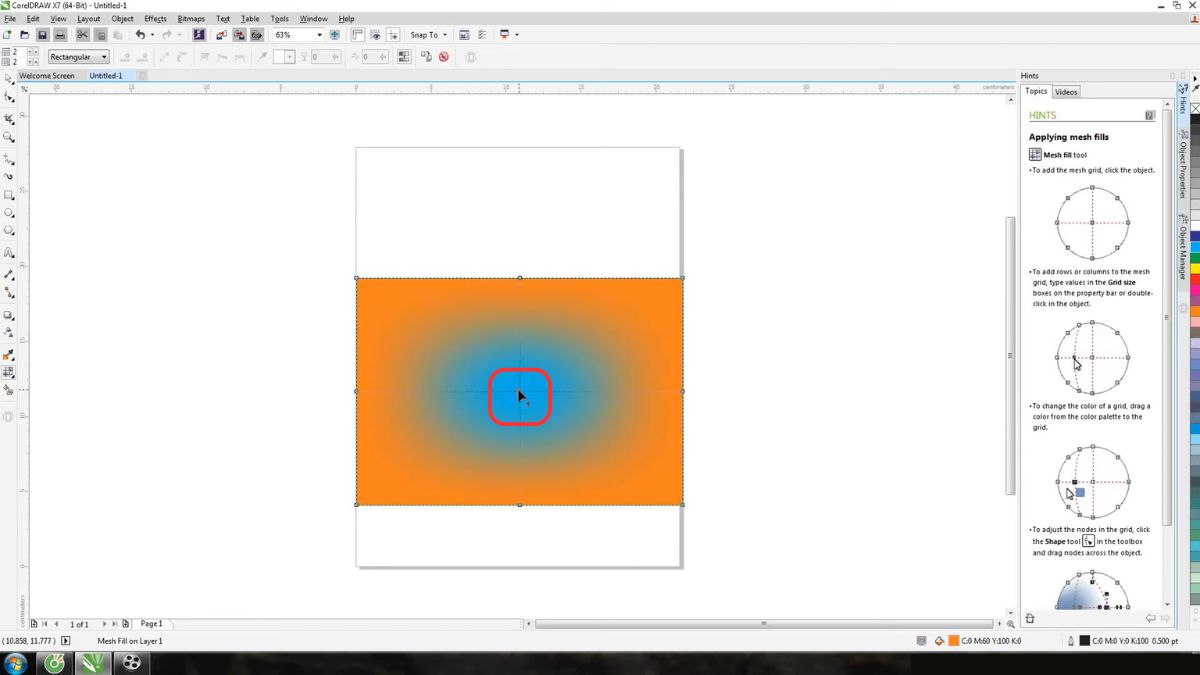
Task: Click the film reel taskbar icon
Action: [x=131, y=663]
